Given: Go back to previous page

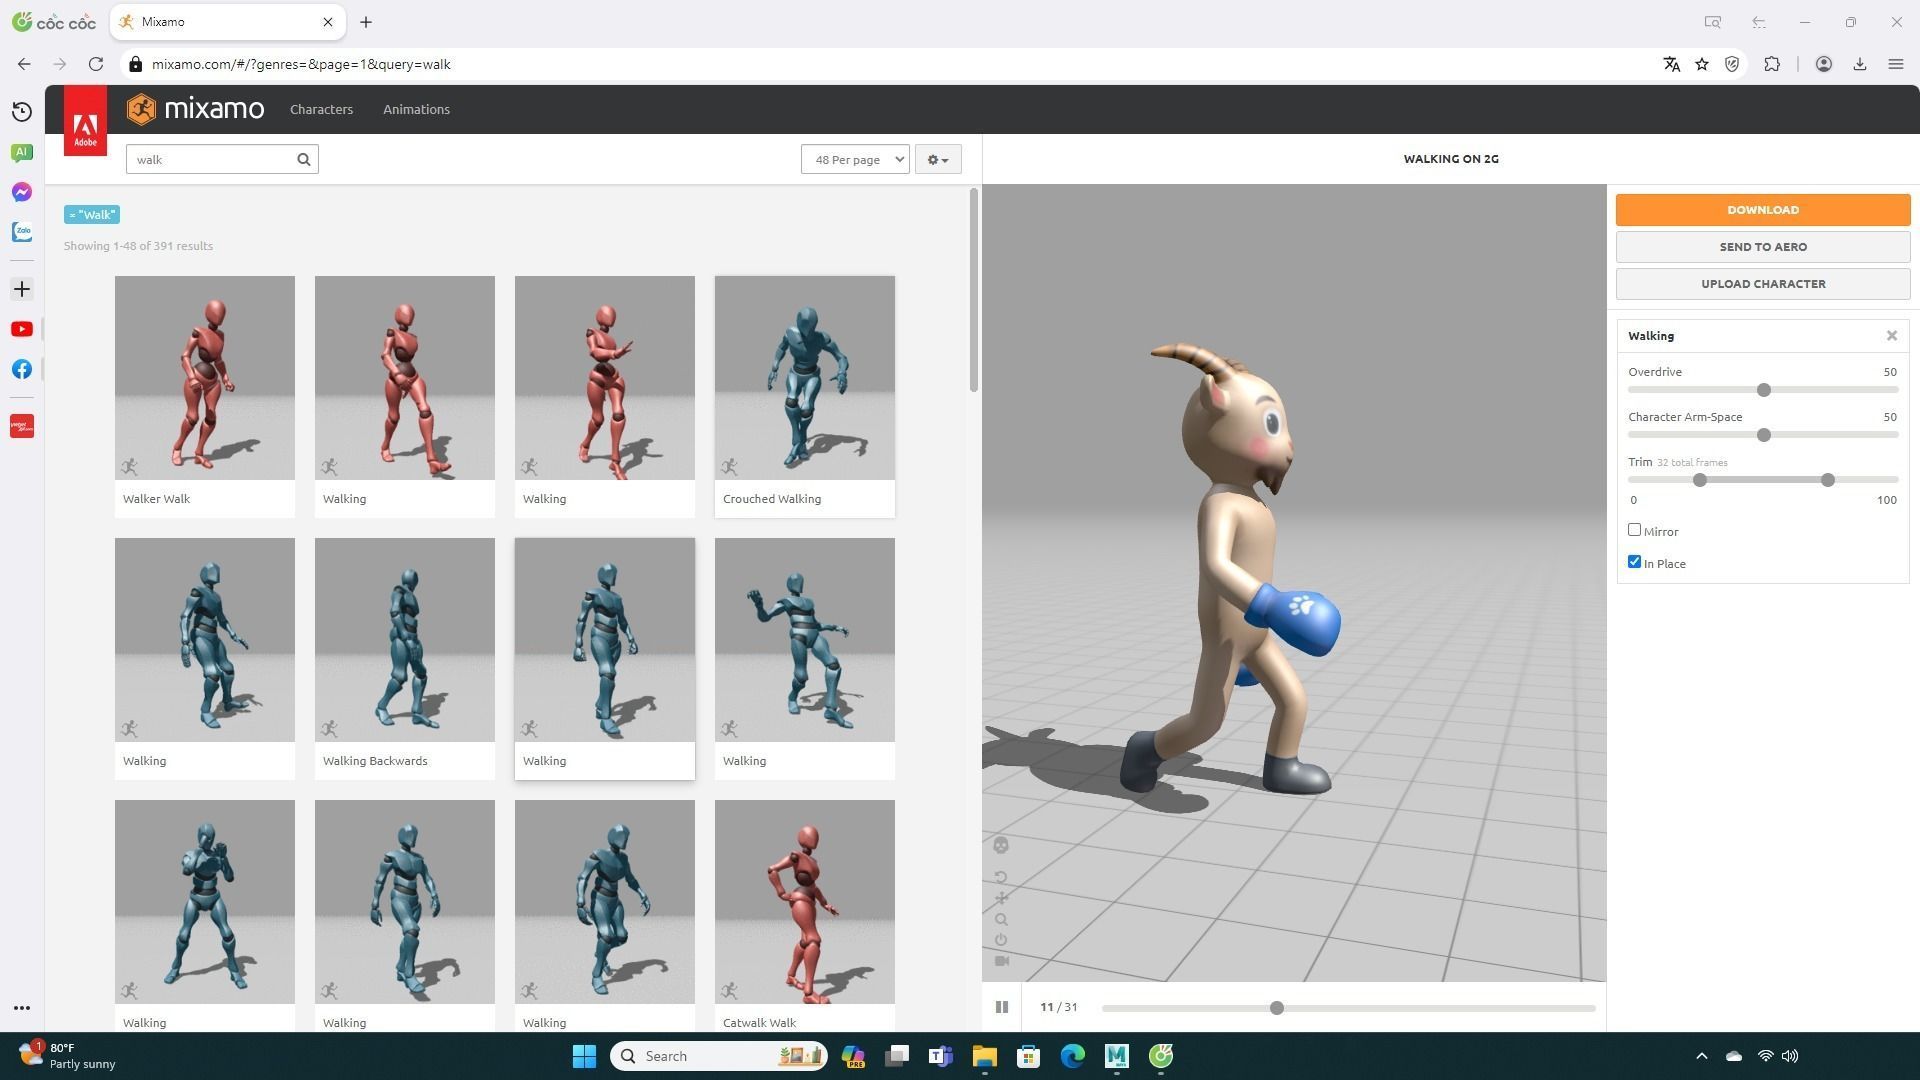Looking at the screenshot, I should point(24,64).
